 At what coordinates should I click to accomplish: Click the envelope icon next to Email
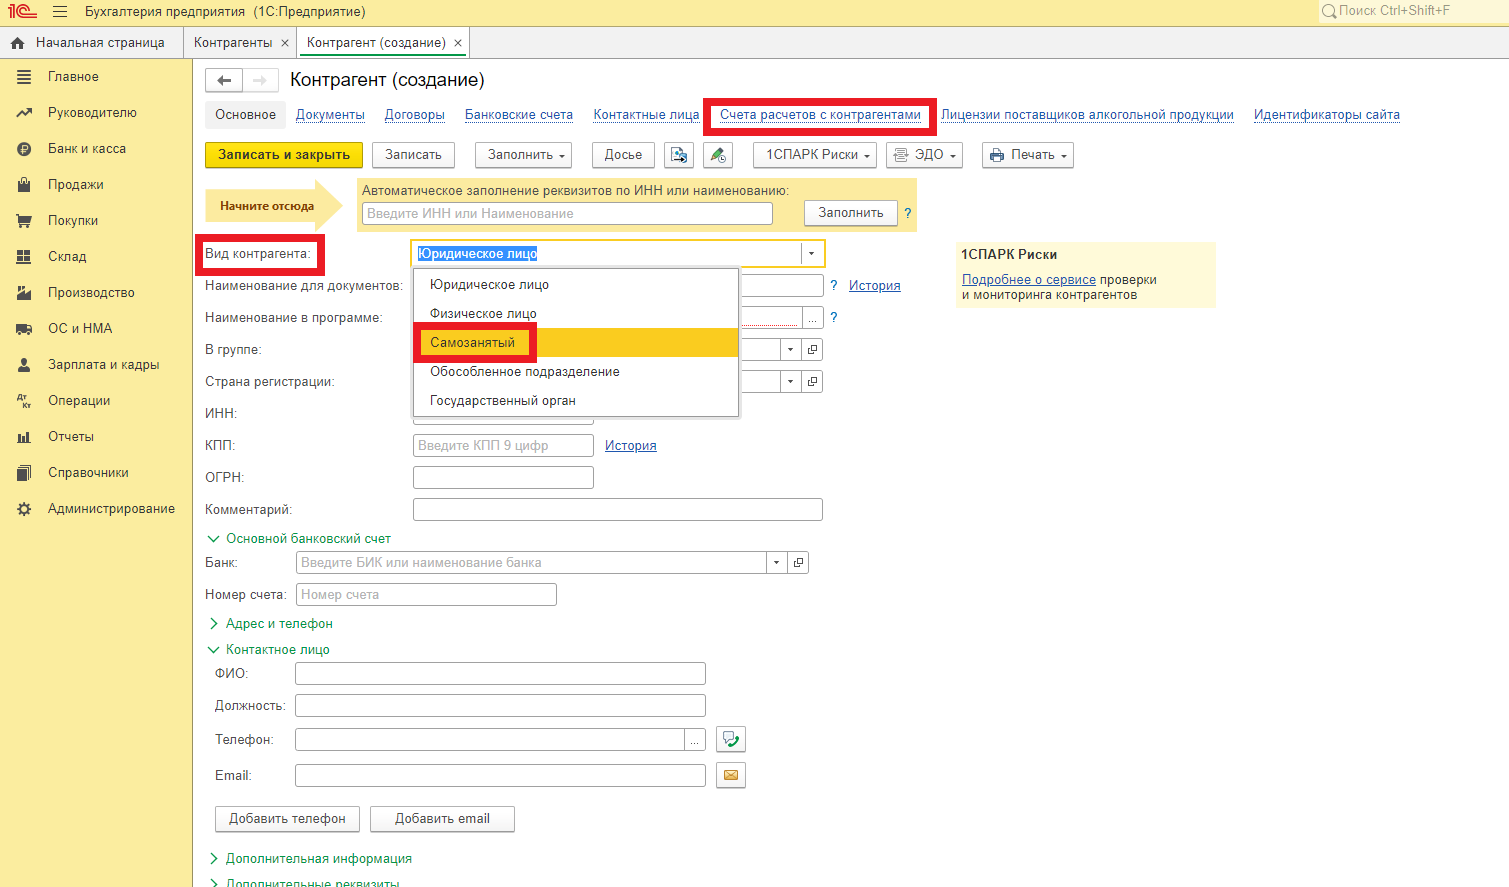(731, 775)
